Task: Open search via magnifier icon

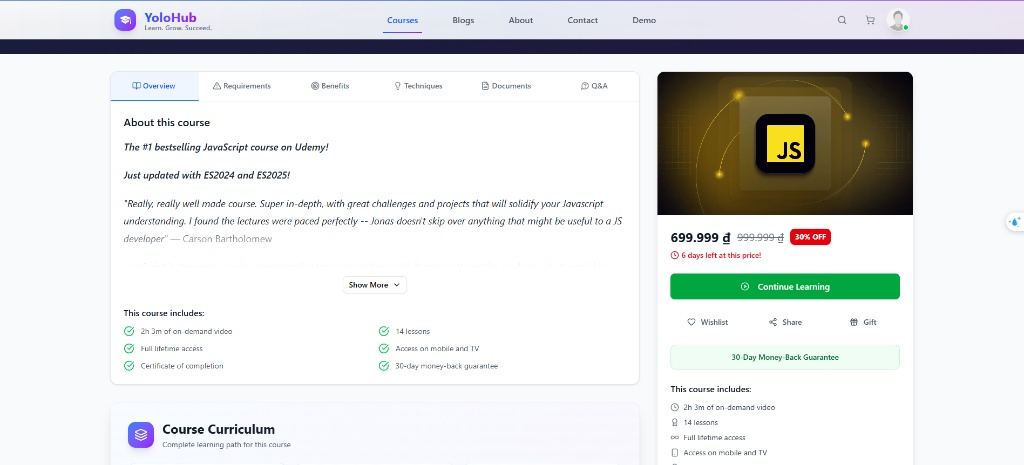Action: 842,20
